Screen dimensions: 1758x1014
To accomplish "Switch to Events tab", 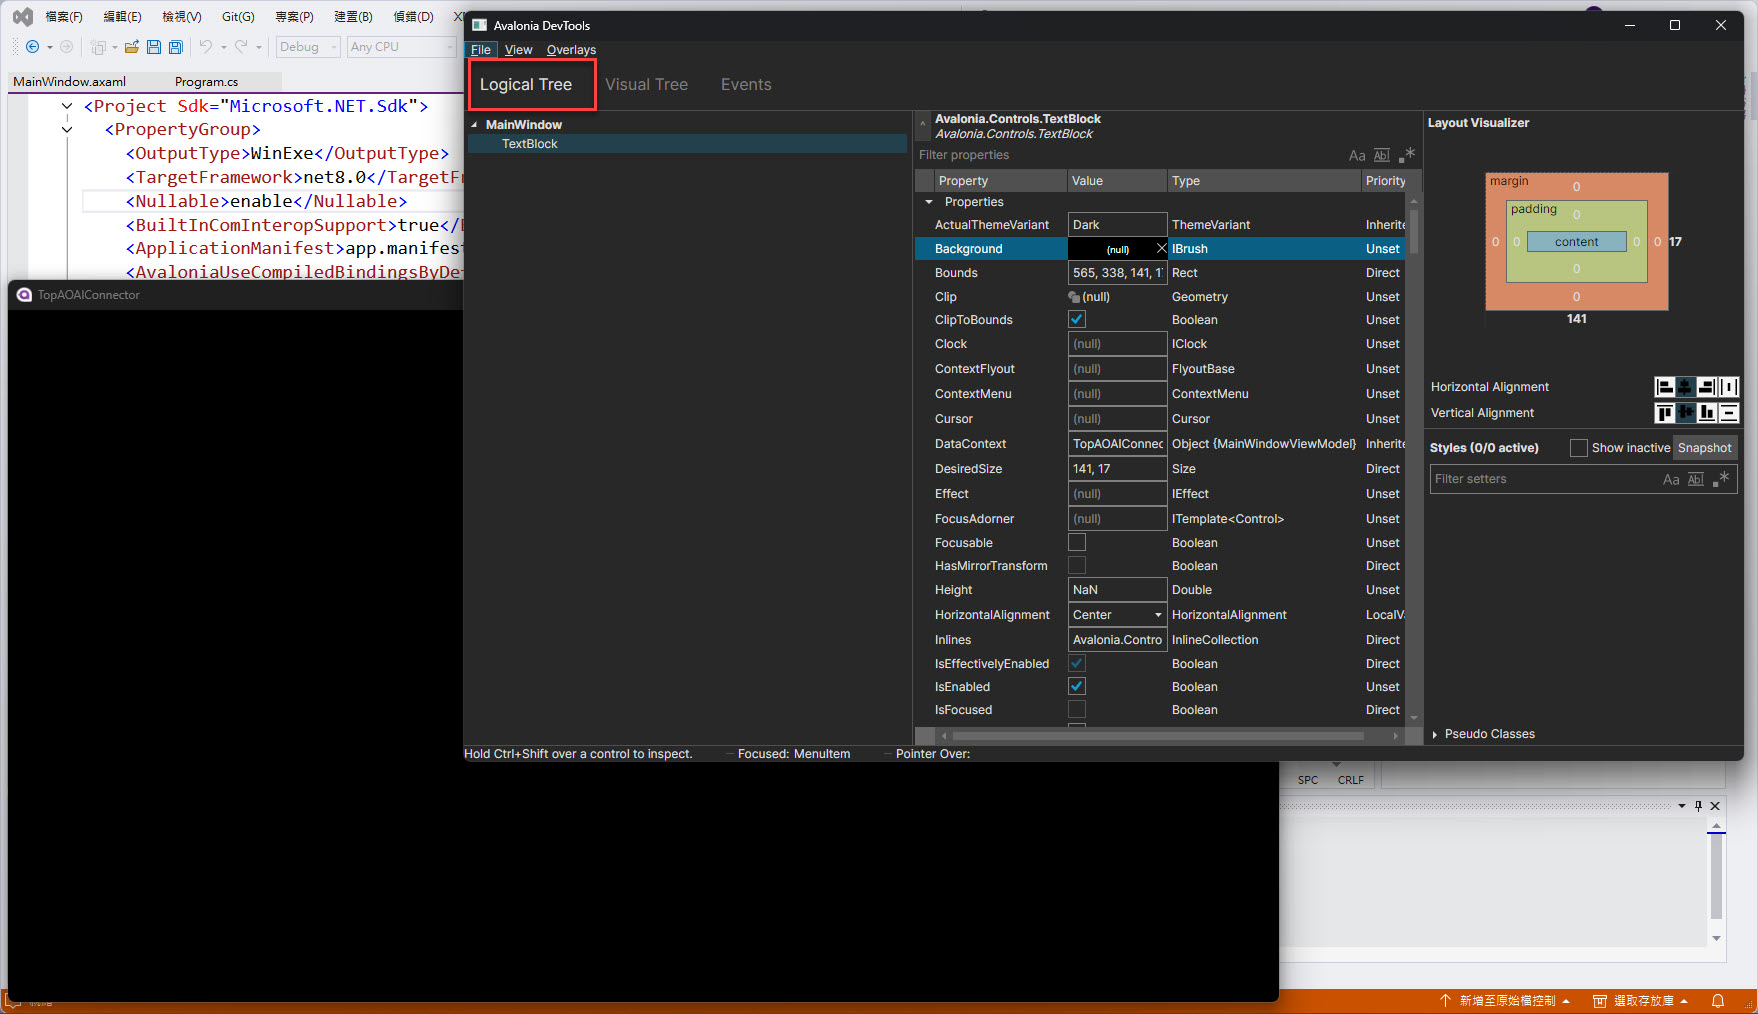I will click(746, 85).
